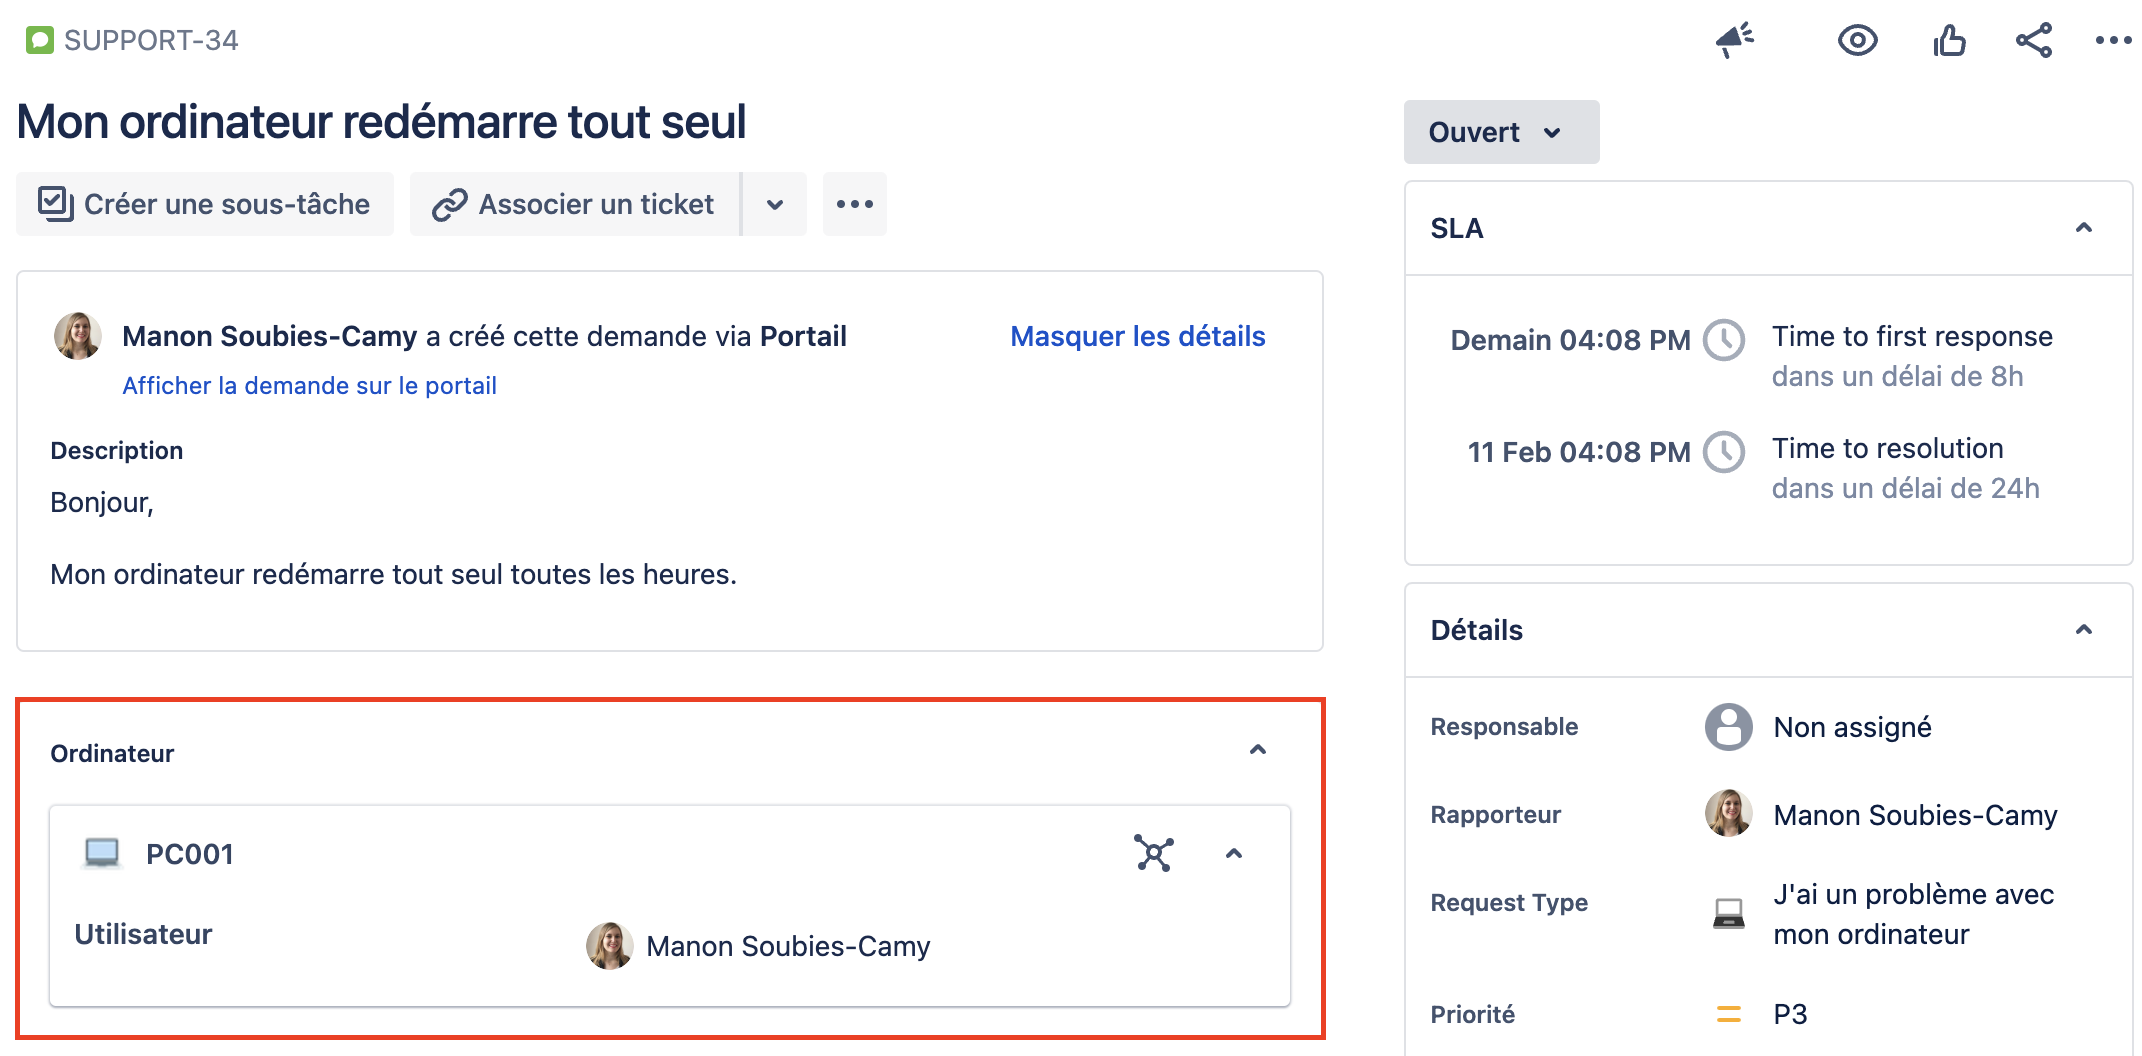Screen dimensions: 2142x1056
Task: Click Rapporteur name Manon Soubies-Camy
Action: tap(1915, 815)
